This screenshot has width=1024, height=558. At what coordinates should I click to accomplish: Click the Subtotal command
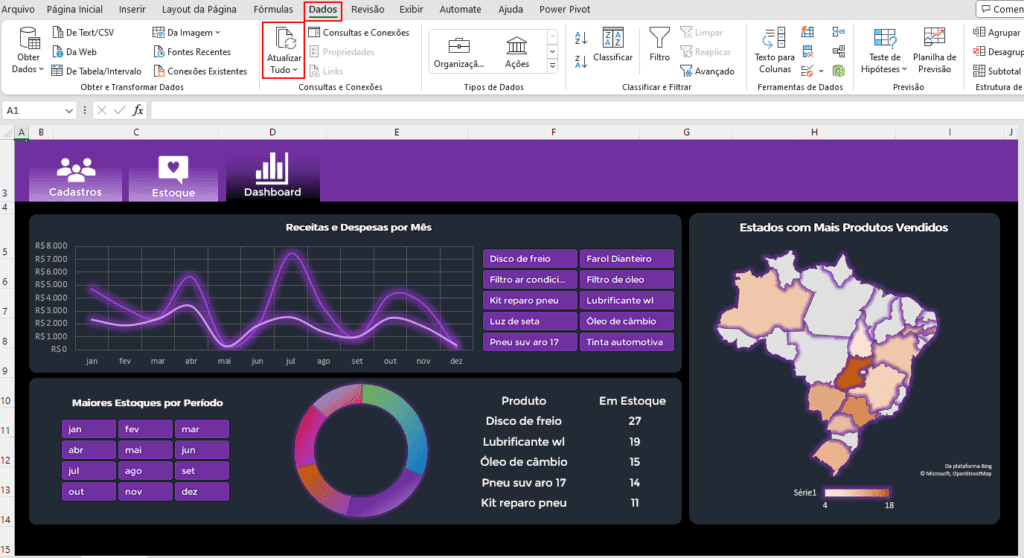point(997,71)
